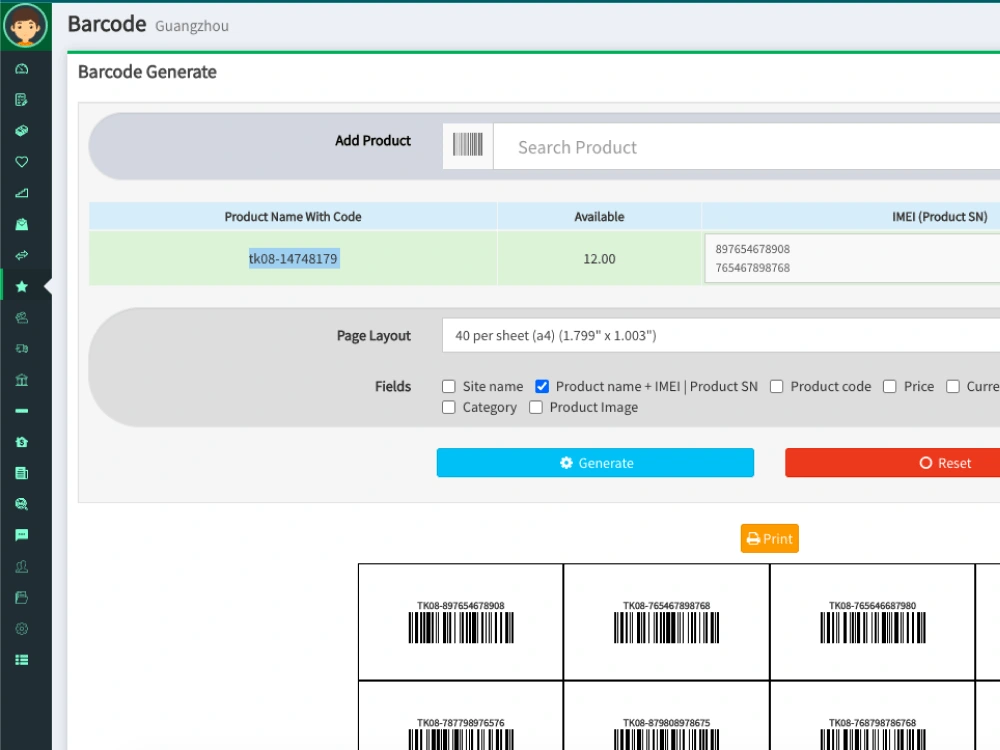Viewport: 1000px width, 750px height.
Task: Open the list rows icon at sidebar bottom
Action: coord(22,660)
